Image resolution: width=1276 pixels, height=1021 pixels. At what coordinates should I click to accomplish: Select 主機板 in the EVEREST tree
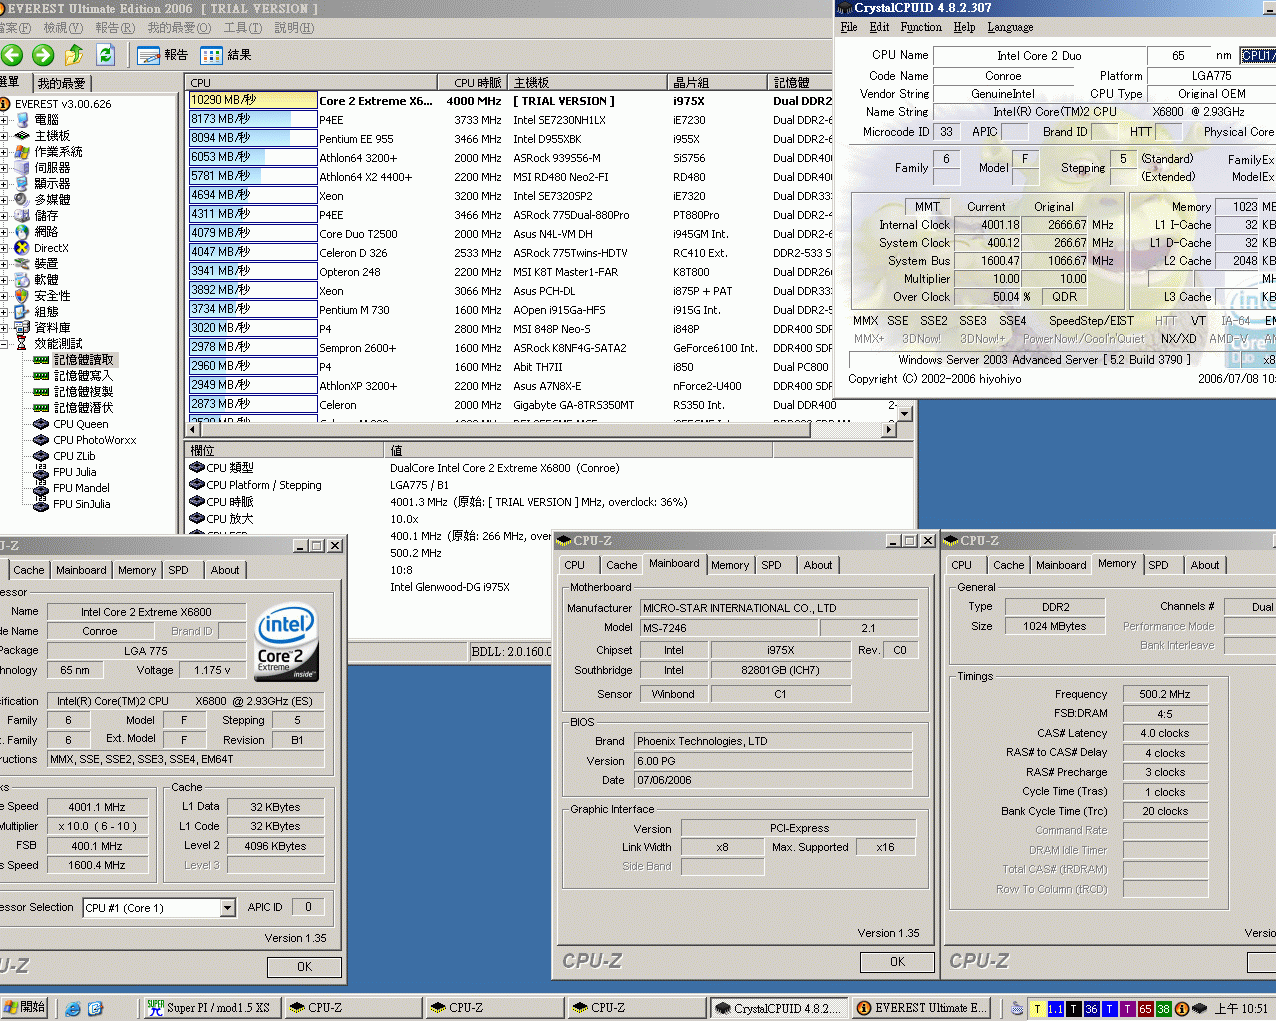coord(52,136)
